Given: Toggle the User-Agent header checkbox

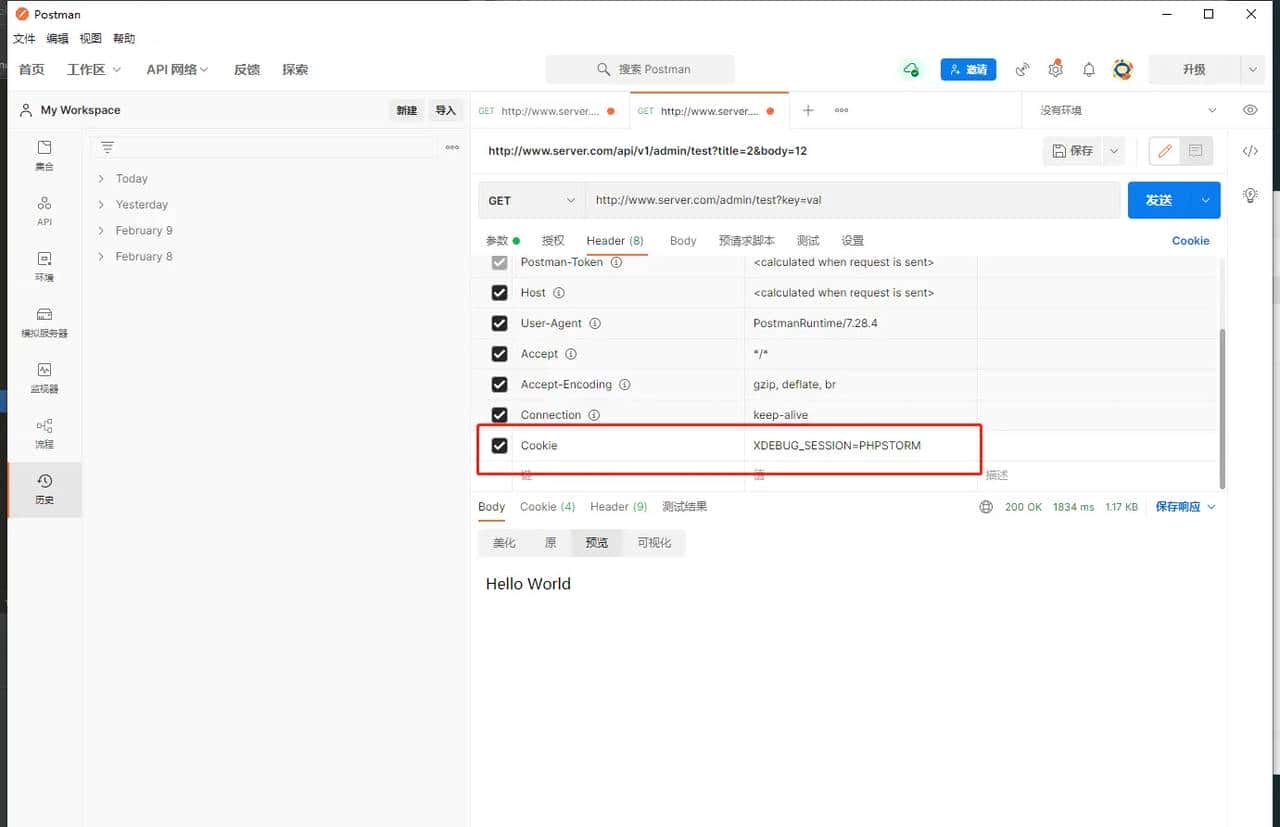Looking at the screenshot, I should (x=499, y=323).
